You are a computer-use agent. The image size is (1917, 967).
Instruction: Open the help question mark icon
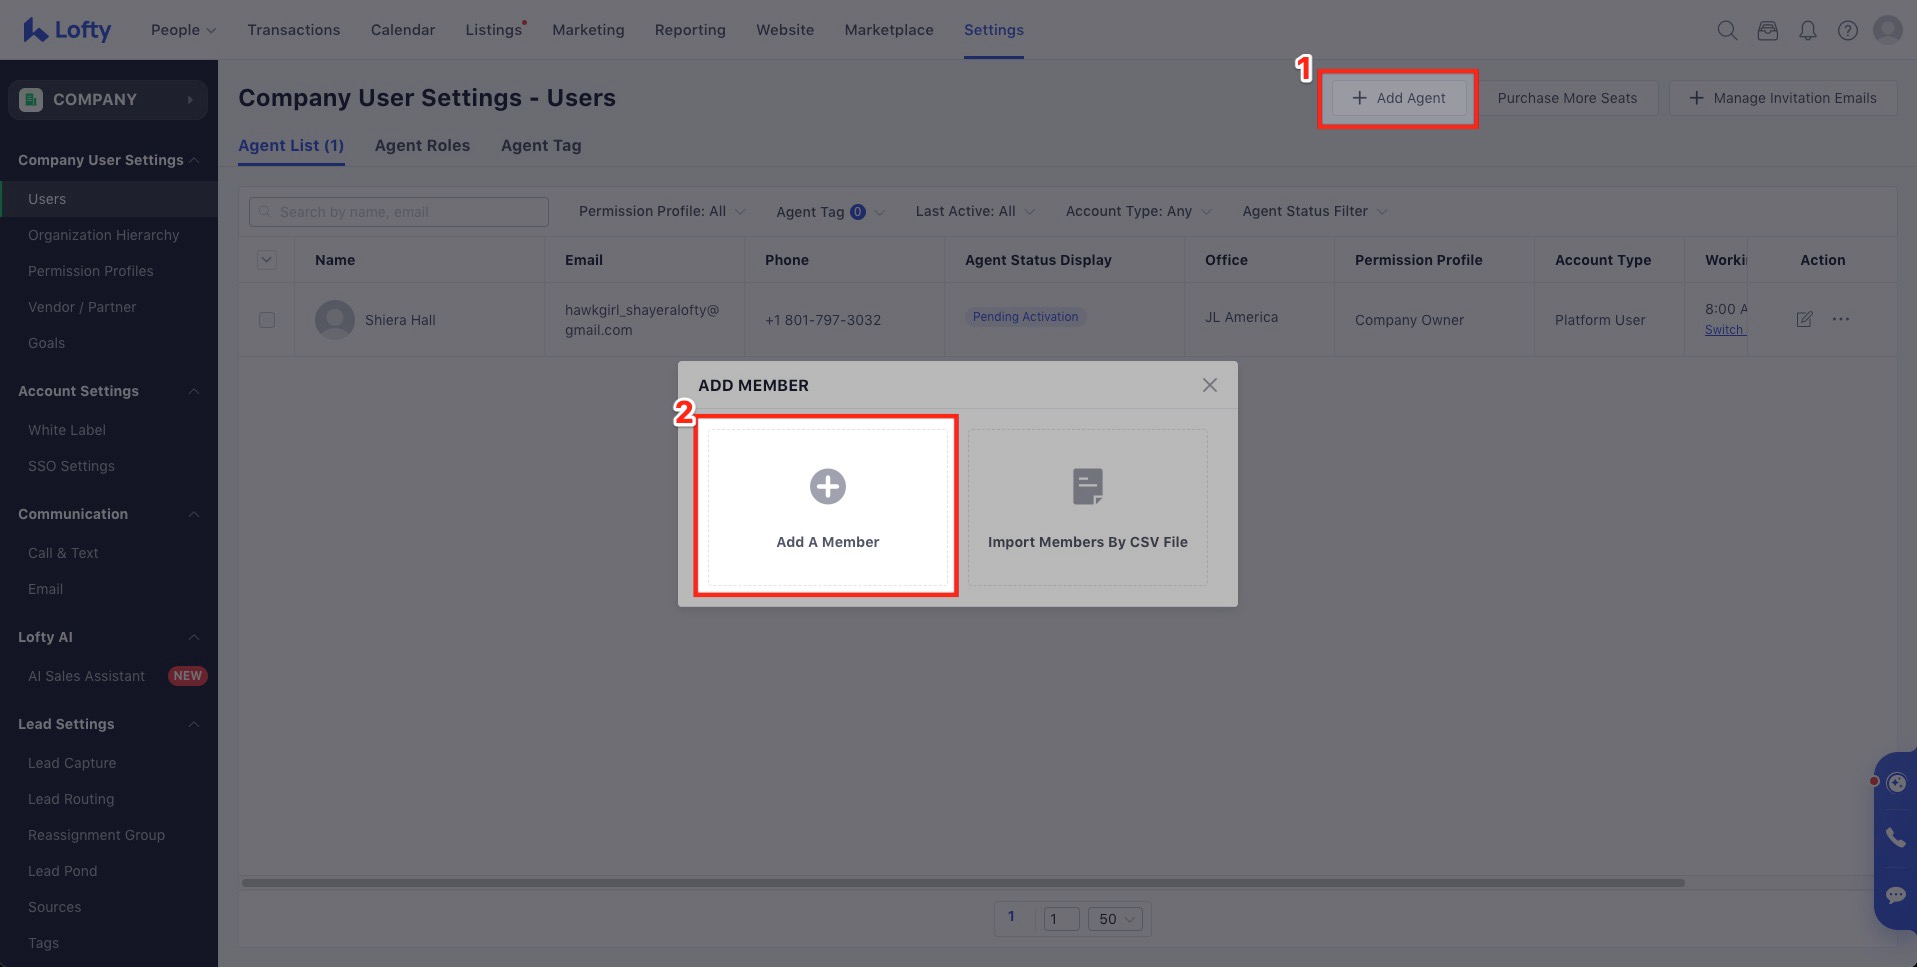[x=1847, y=30]
